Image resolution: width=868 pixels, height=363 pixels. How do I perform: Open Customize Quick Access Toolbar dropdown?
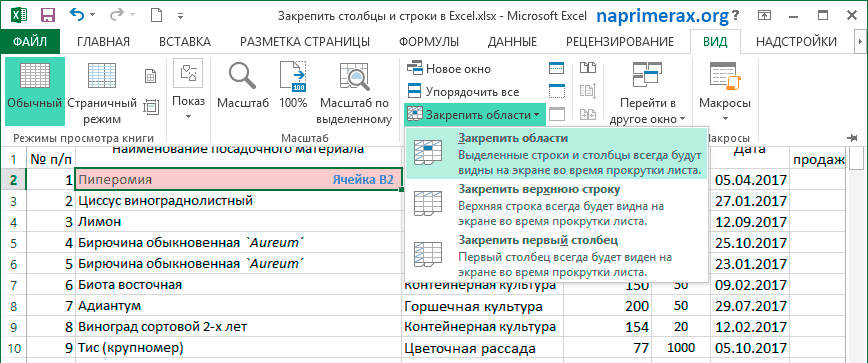pyautogui.click(x=179, y=15)
